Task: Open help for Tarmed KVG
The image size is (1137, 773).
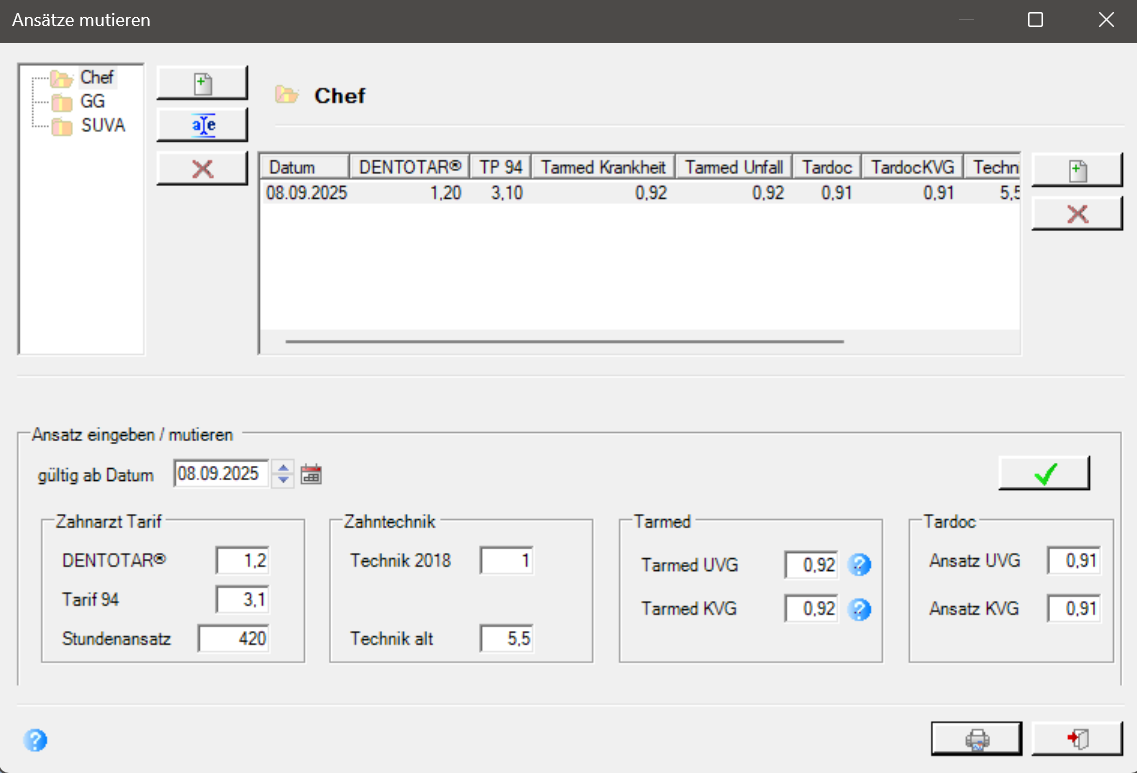Action: (x=859, y=609)
